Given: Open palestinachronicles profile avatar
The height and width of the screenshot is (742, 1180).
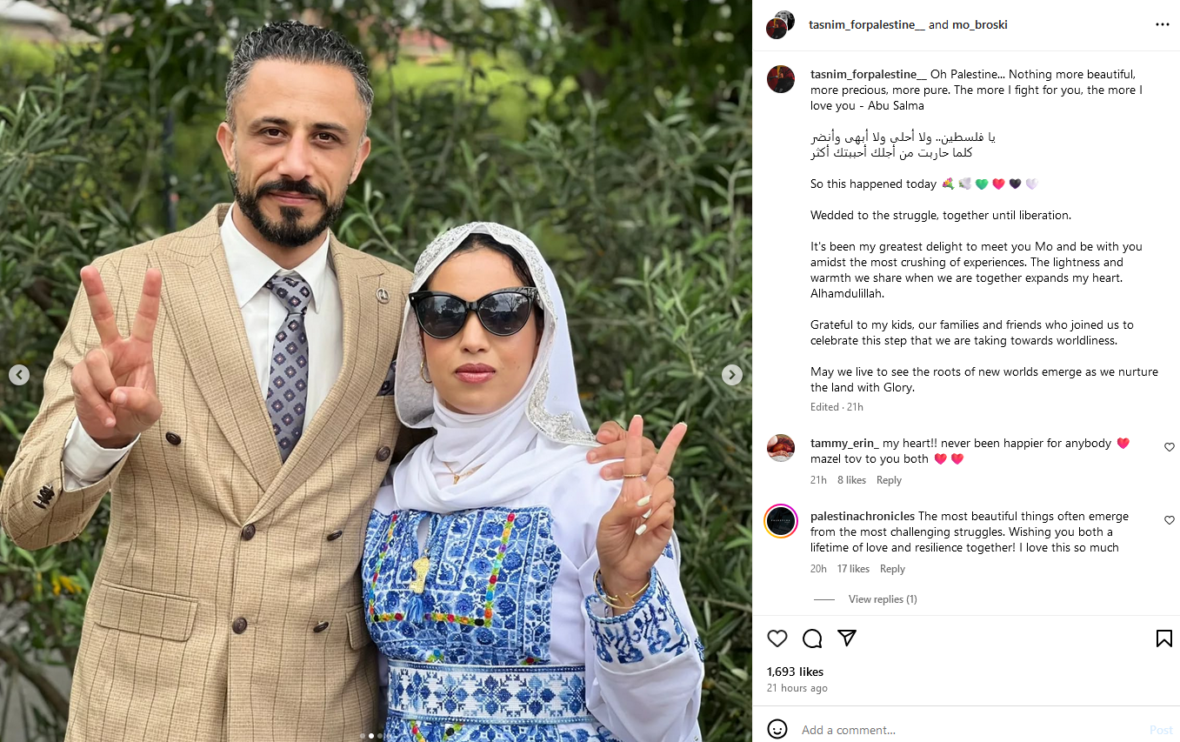Looking at the screenshot, I should [780, 521].
